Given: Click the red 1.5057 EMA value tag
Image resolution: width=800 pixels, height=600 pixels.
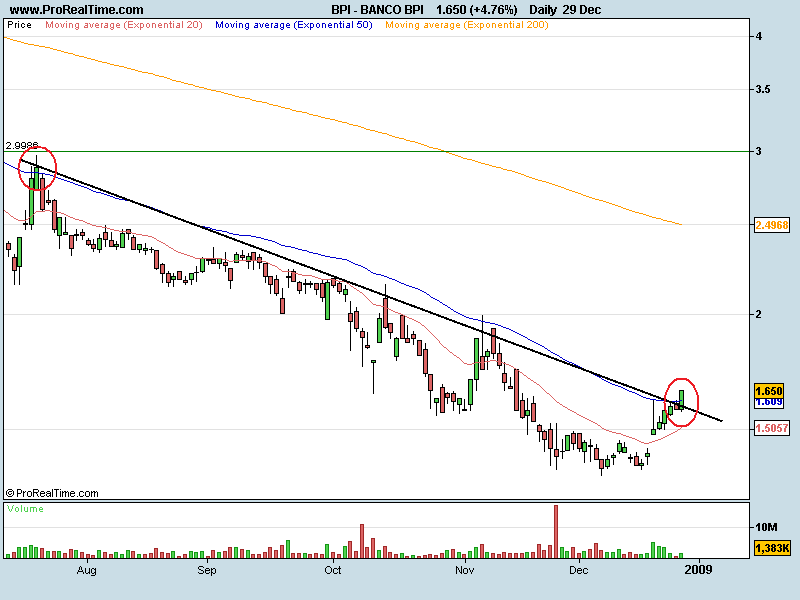Looking at the screenshot, I should (x=771, y=428).
